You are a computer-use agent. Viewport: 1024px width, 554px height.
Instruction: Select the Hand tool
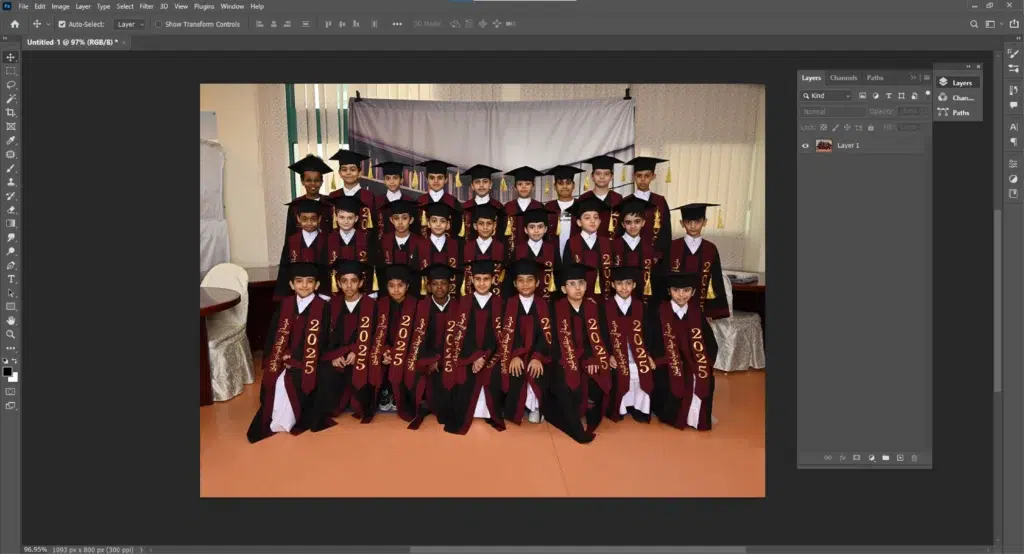pos(11,320)
